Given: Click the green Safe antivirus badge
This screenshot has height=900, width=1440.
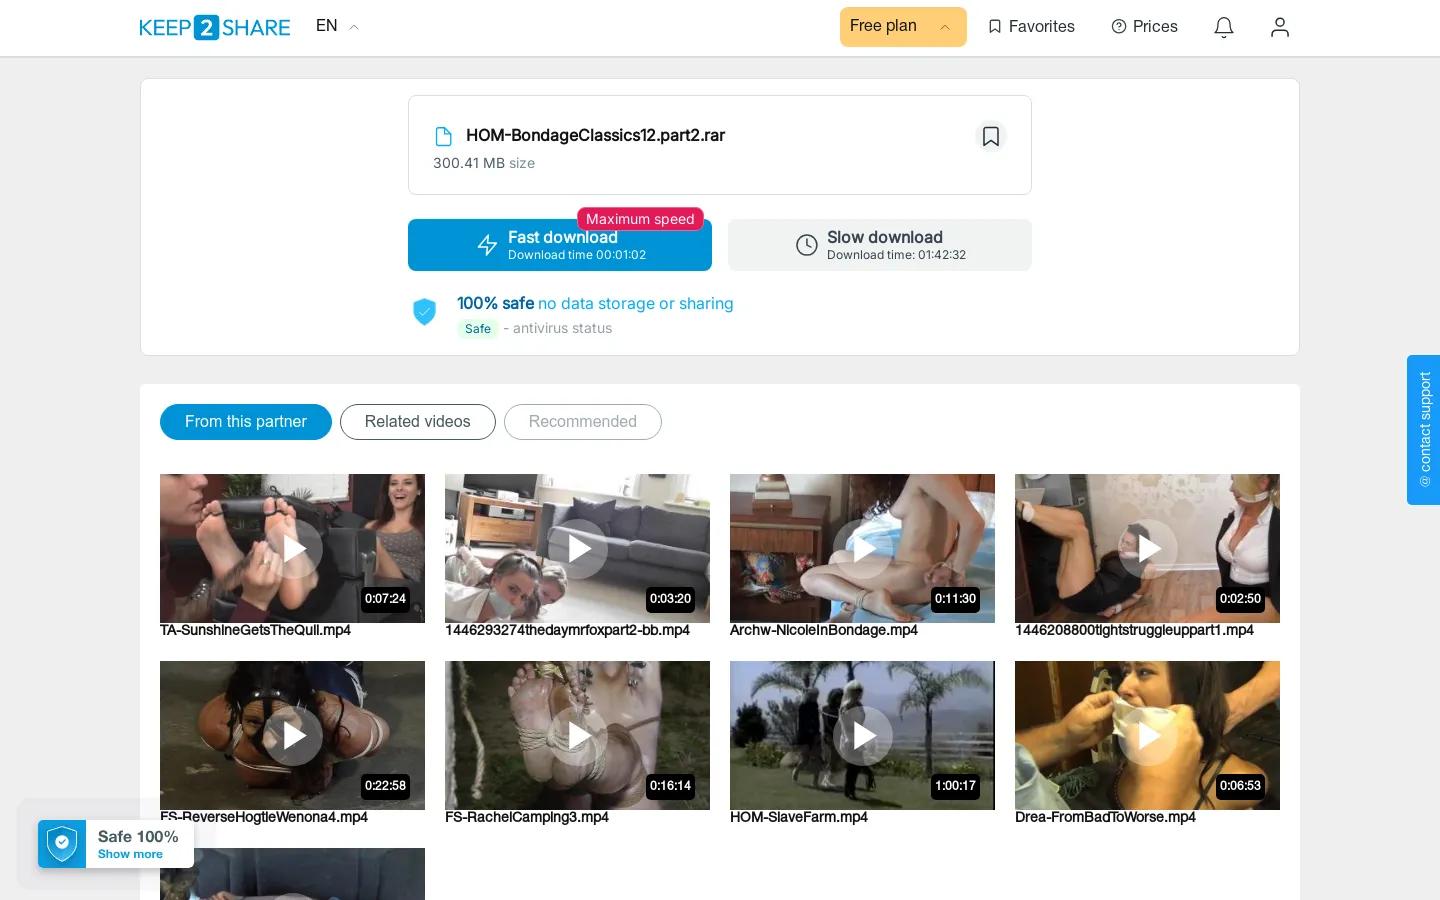Looking at the screenshot, I should pyautogui.click(x=478, y=329).
